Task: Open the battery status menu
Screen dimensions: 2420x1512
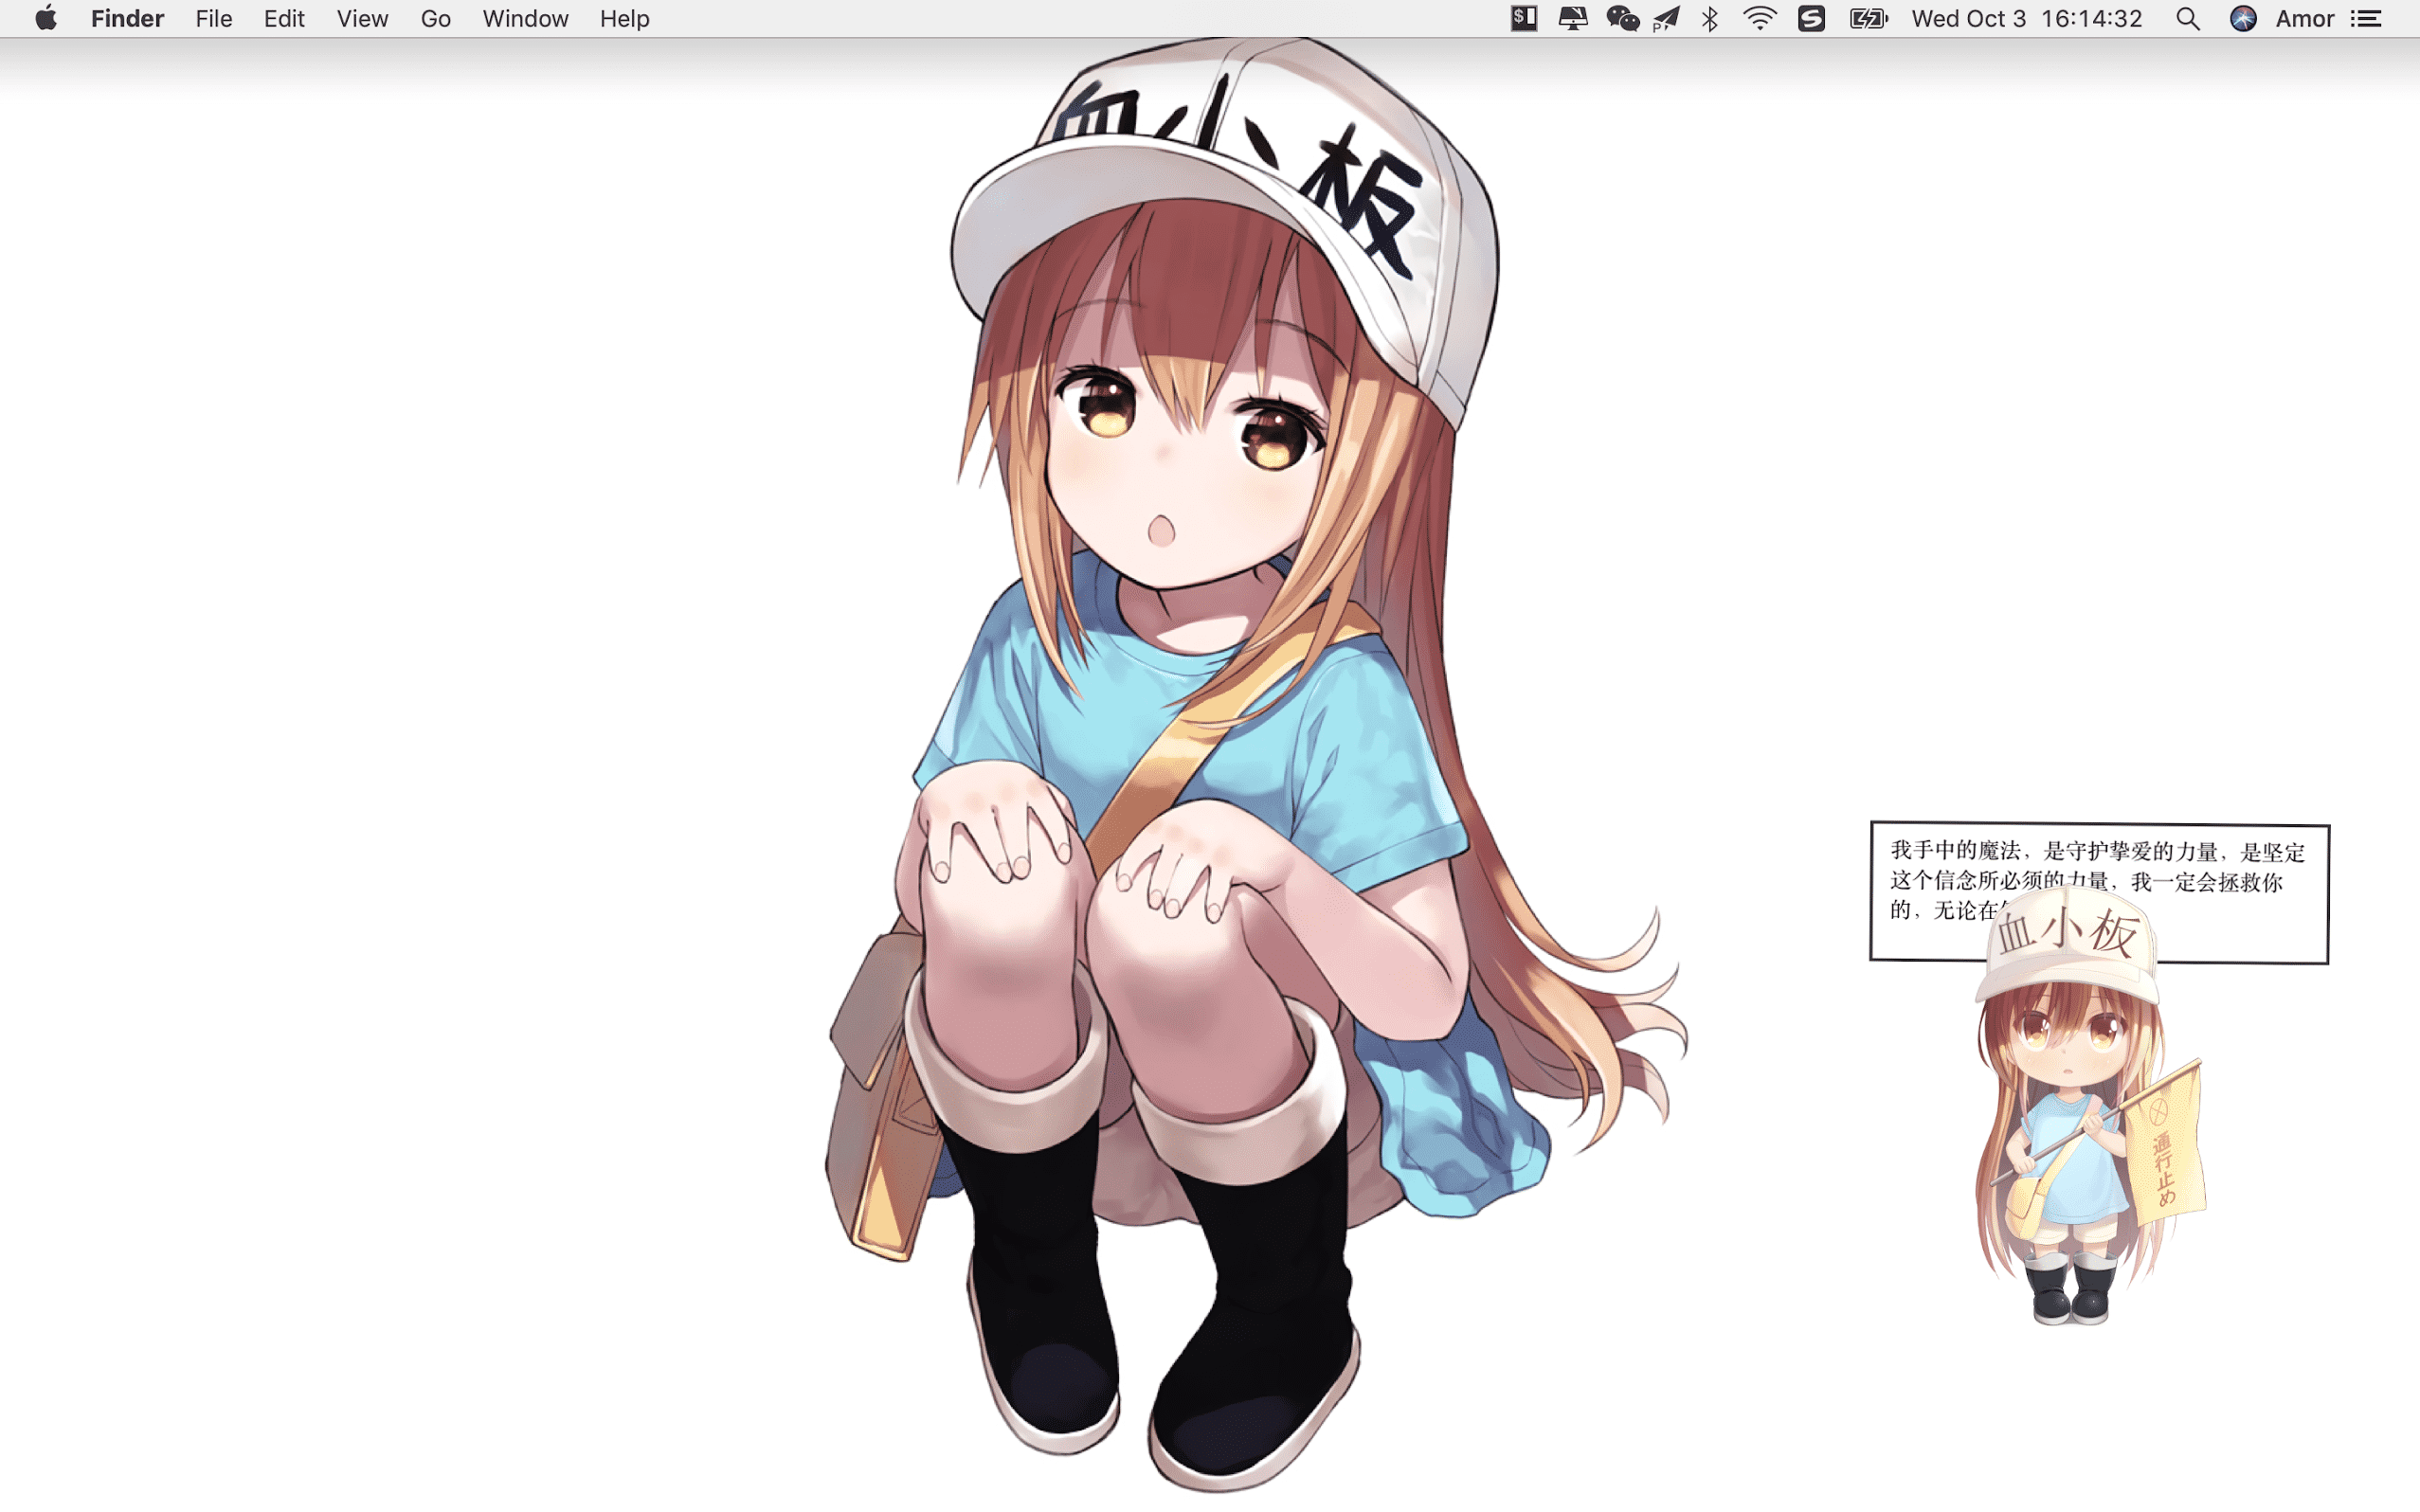Action: [x=1868, y=18]
